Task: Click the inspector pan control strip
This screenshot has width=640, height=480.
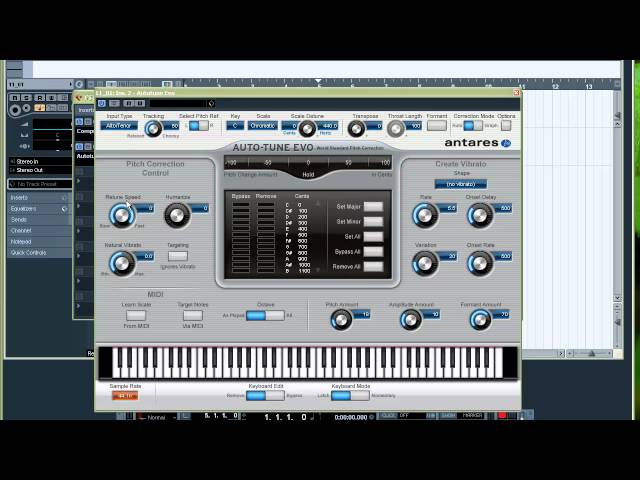Action: point(52,135)
